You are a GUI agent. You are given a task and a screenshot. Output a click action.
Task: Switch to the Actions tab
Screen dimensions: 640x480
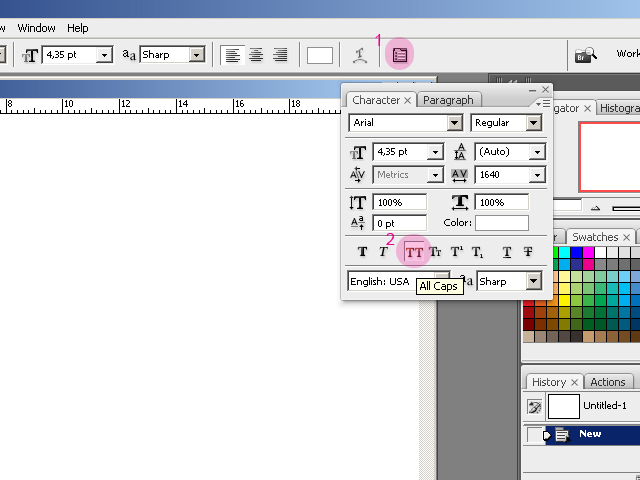607,382
